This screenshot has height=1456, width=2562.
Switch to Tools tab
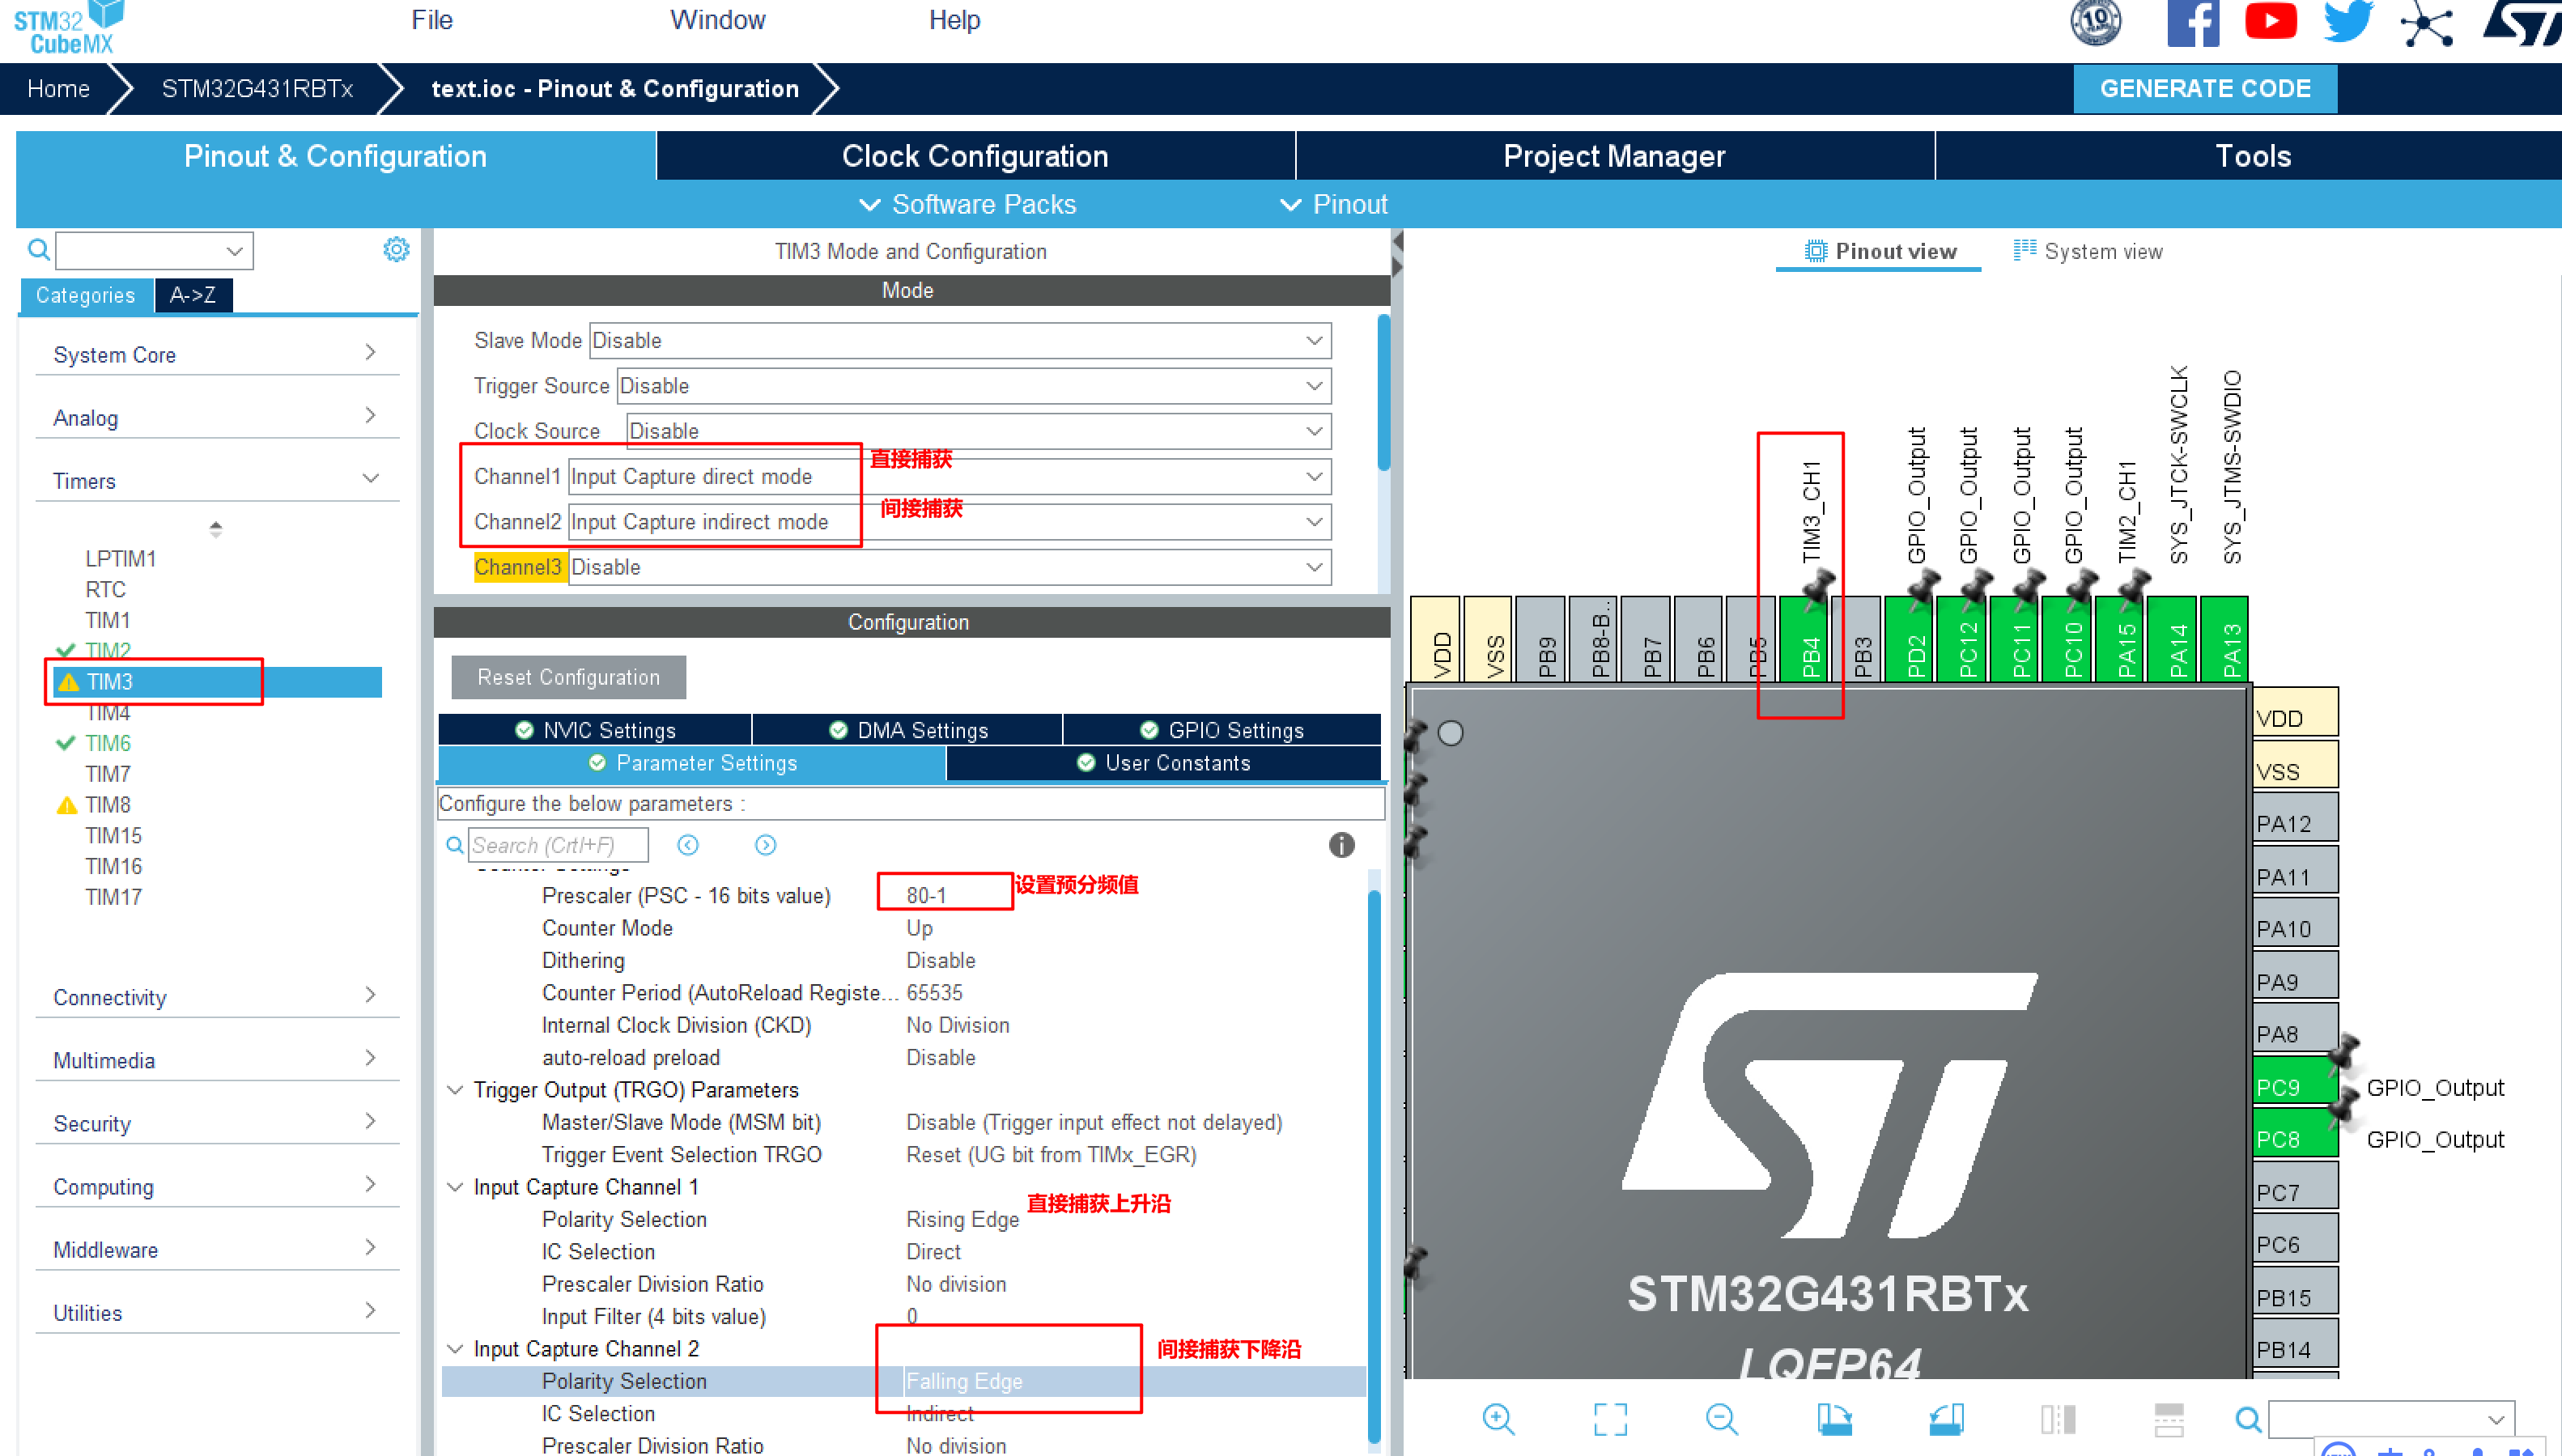[2250, 156]
